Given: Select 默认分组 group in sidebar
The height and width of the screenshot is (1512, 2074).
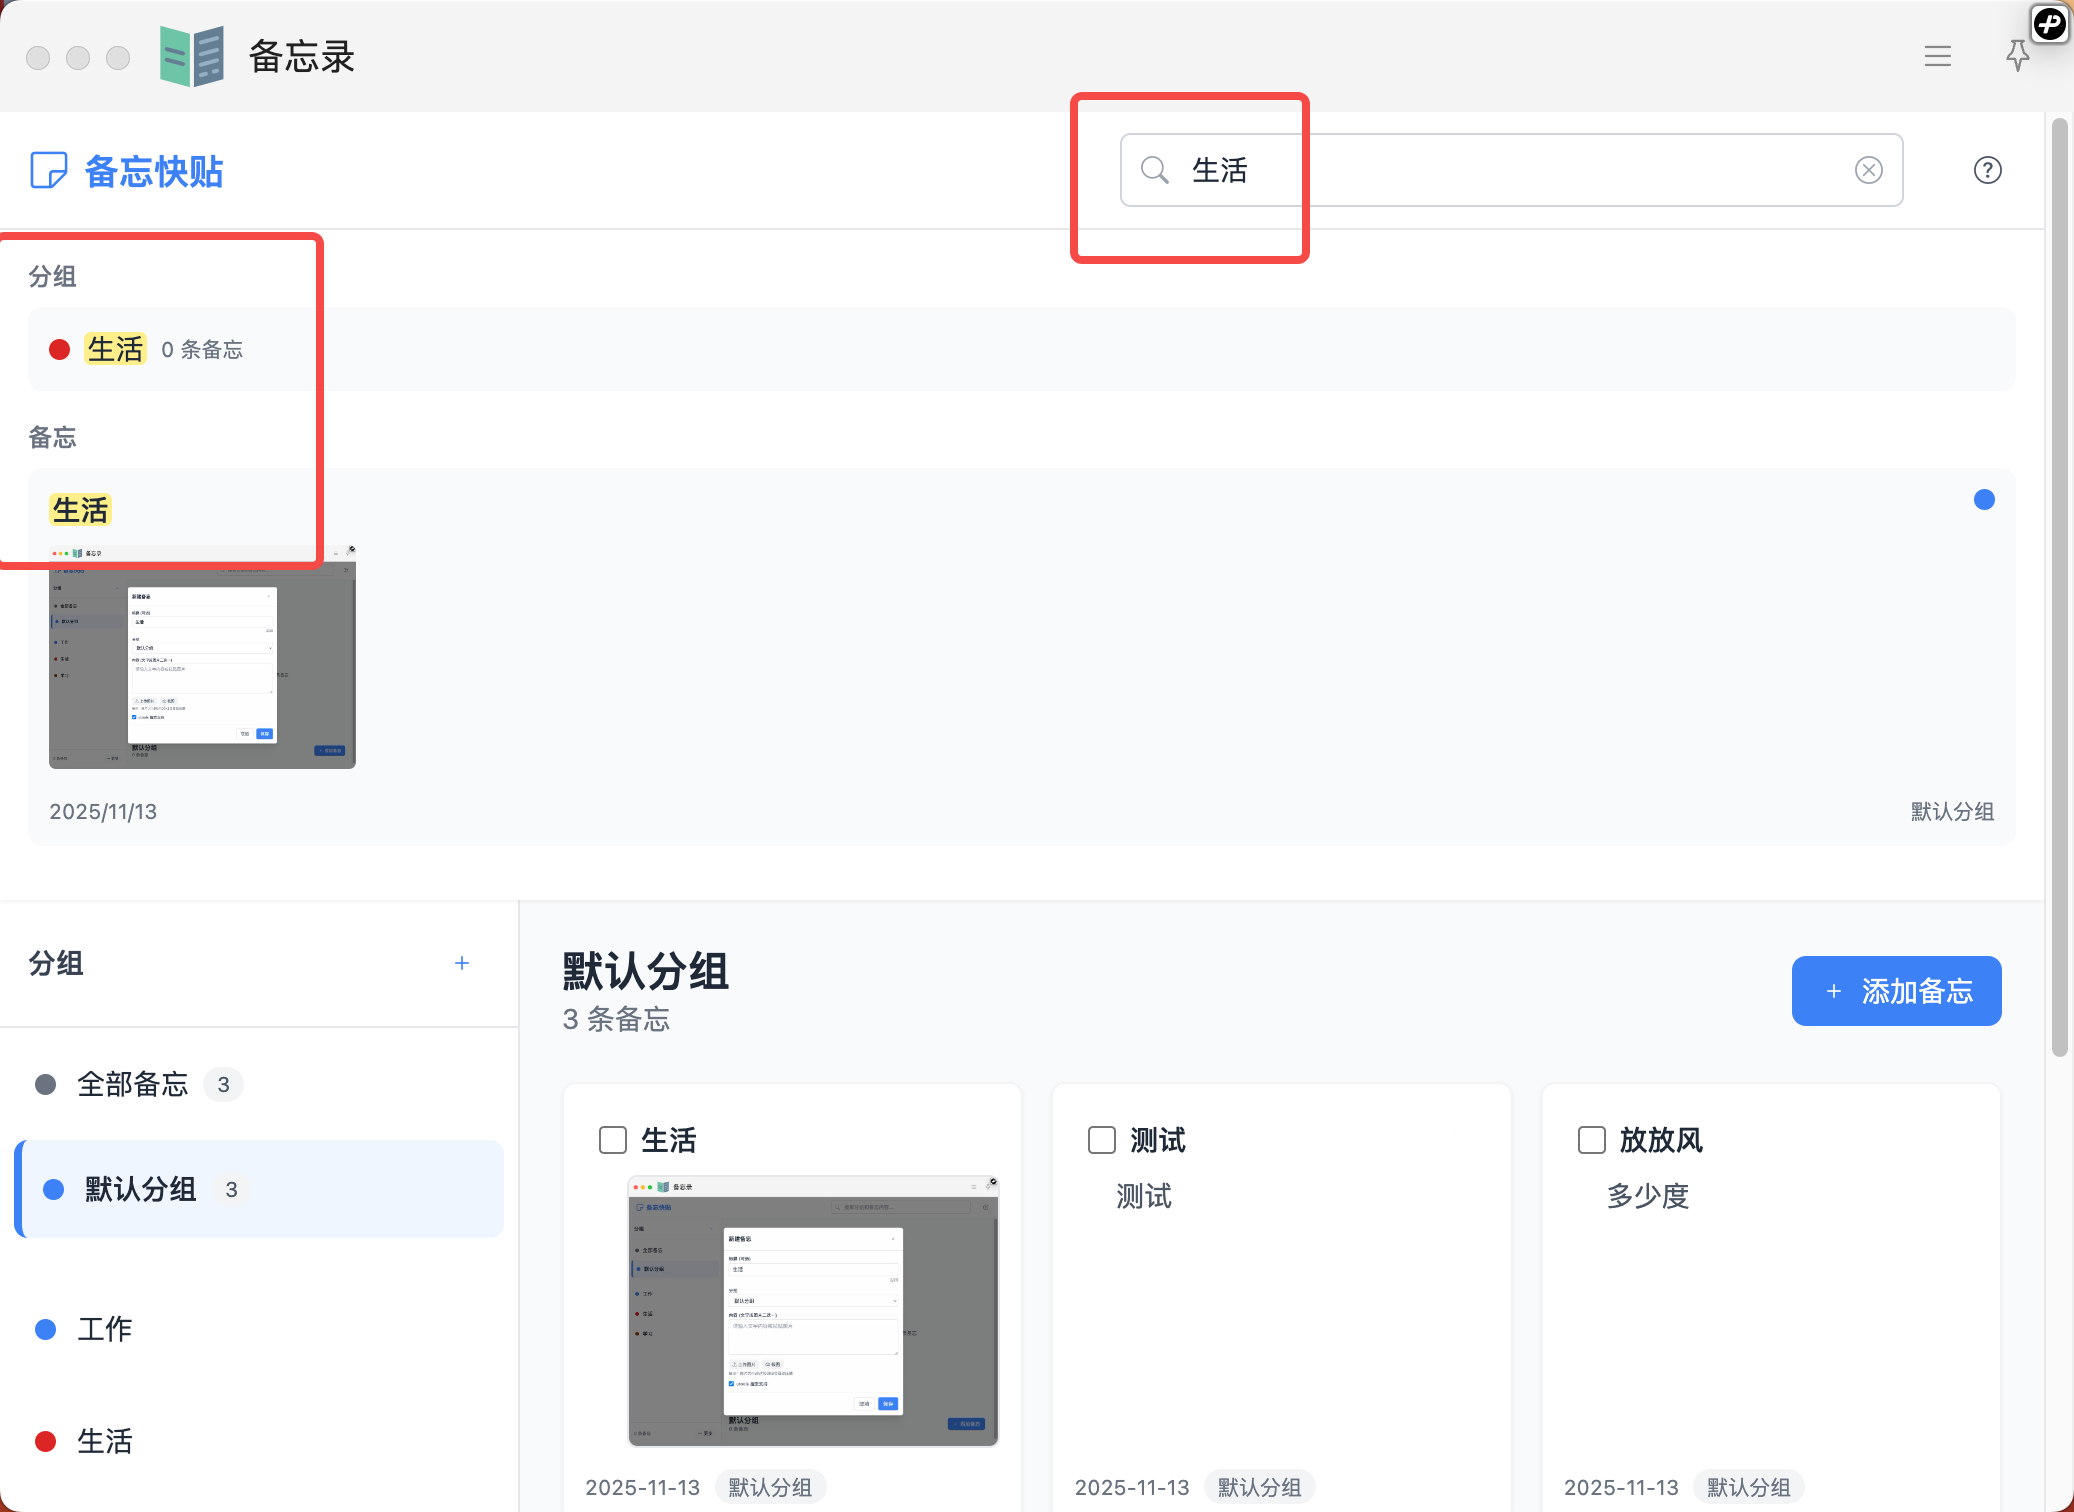Looking at the screenshot, I should 140,1189.
